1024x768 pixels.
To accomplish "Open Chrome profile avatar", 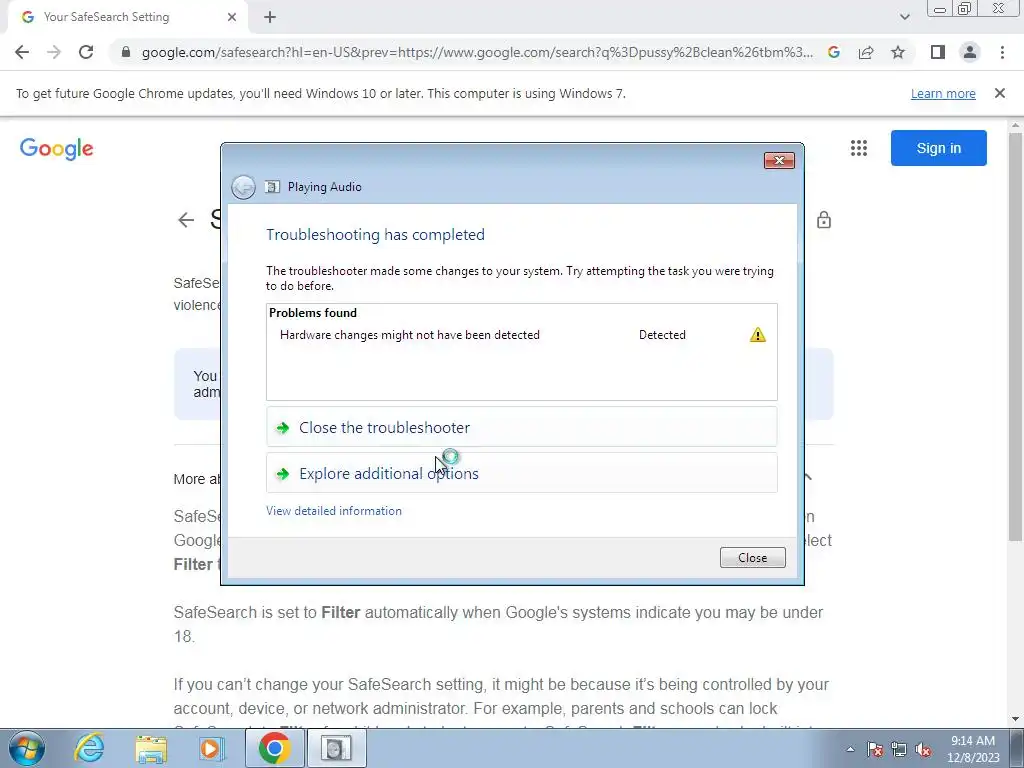I will coord(970,52).
